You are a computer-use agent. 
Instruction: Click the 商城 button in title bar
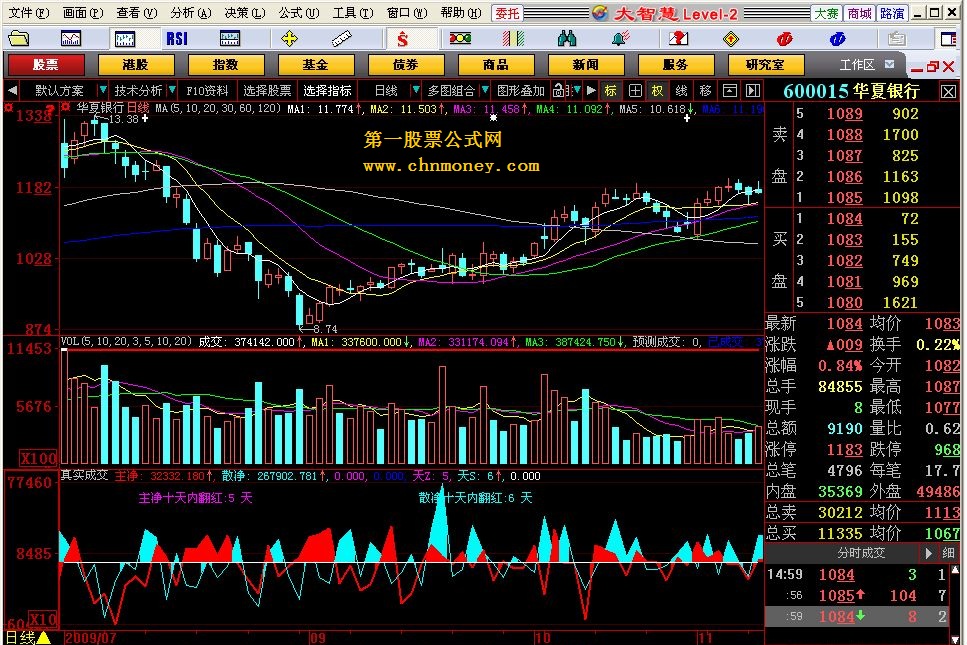point(860,13)
